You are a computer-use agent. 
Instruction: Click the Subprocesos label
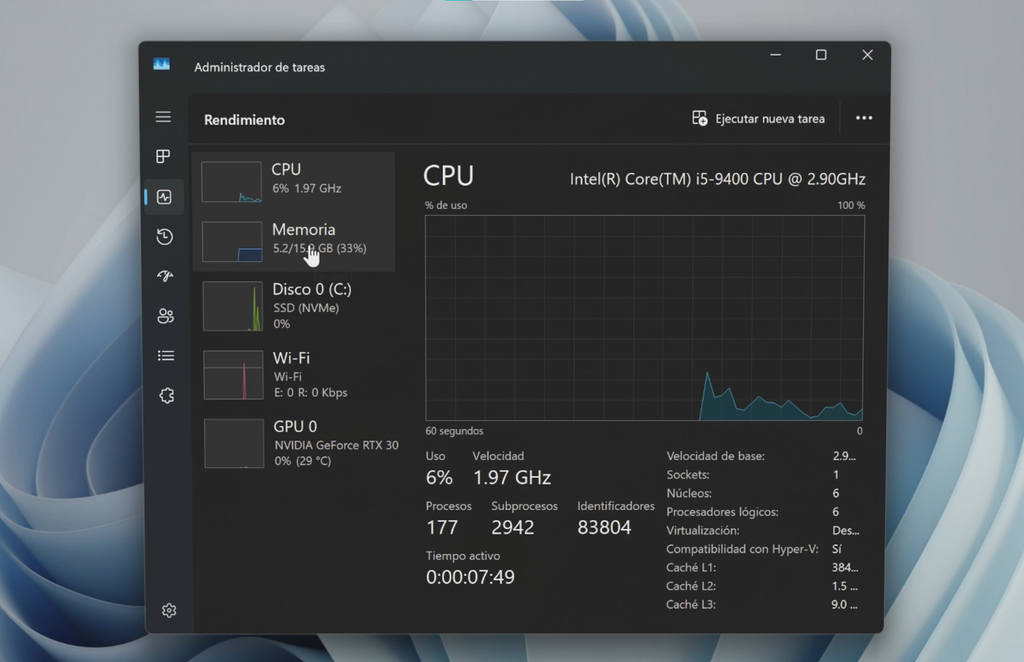point(524,506)
